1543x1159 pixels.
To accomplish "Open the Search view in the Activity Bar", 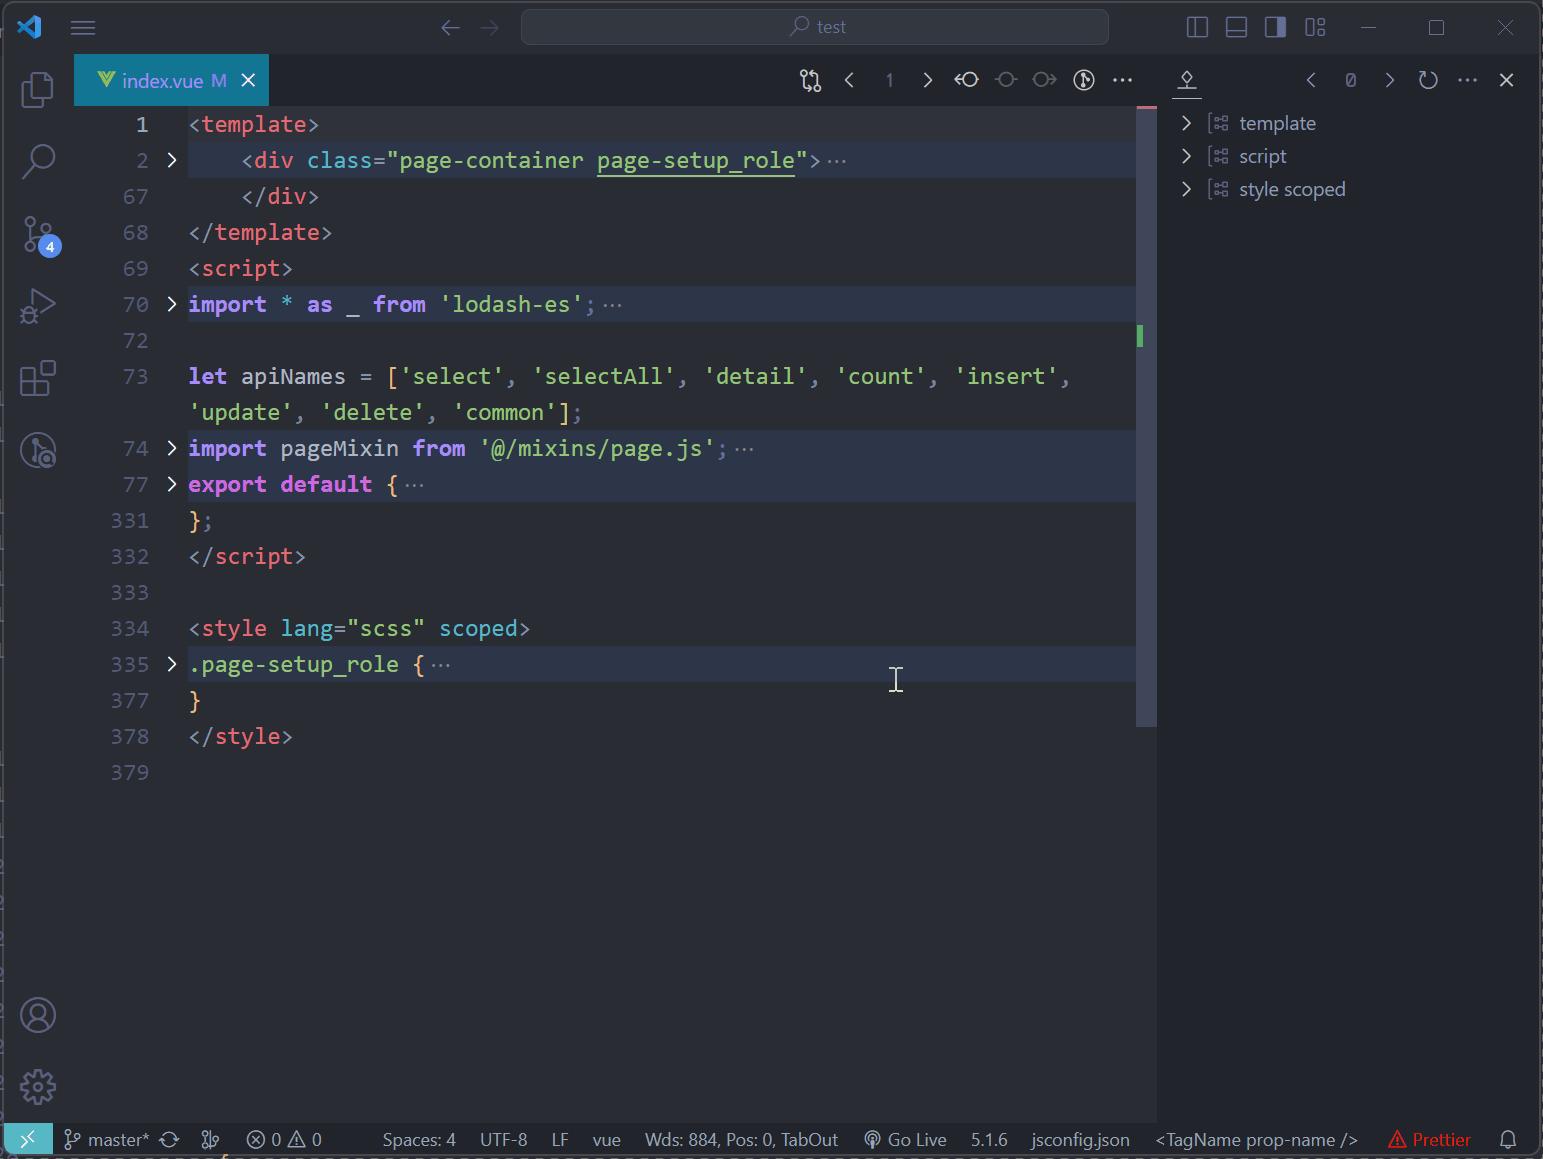I will pyautogui.click(x=37, y=160).
